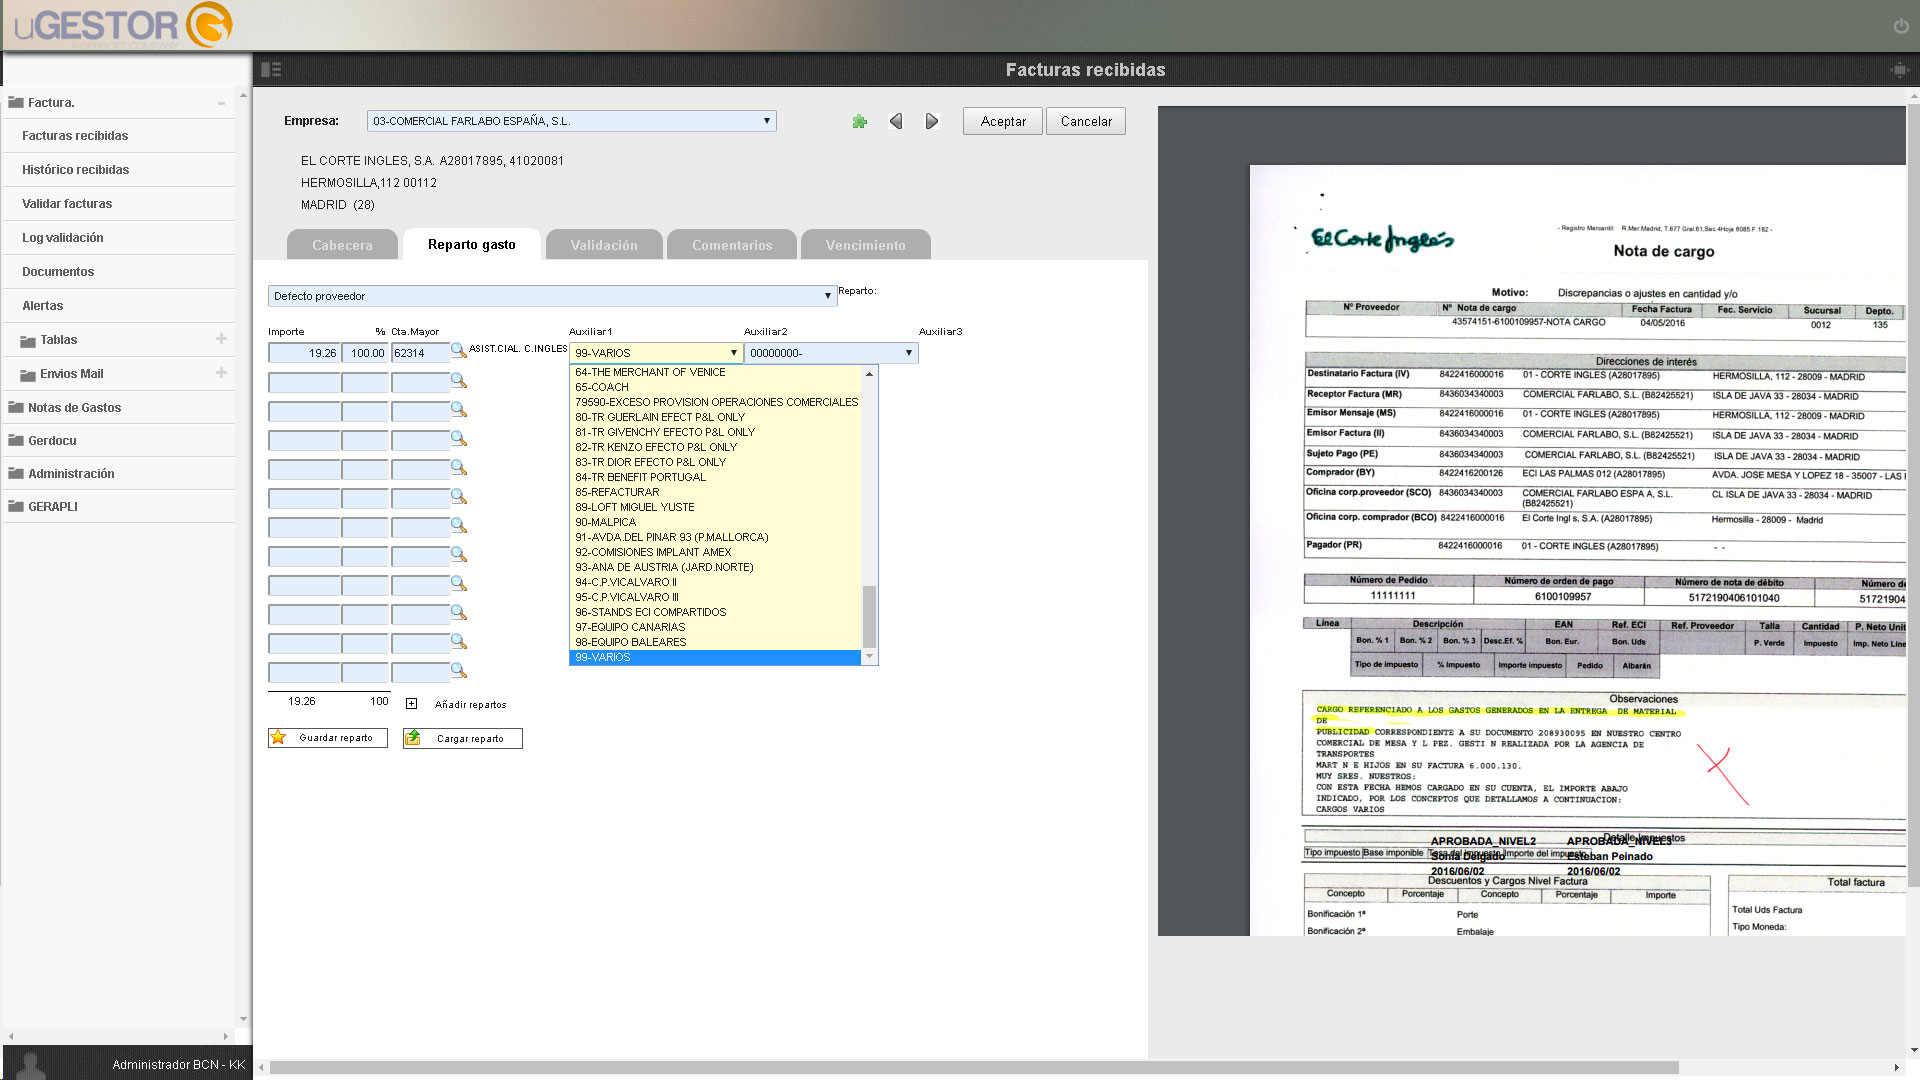Click Cargar reparto button
Viewport: 1920px width, 1080px height.
463,738
